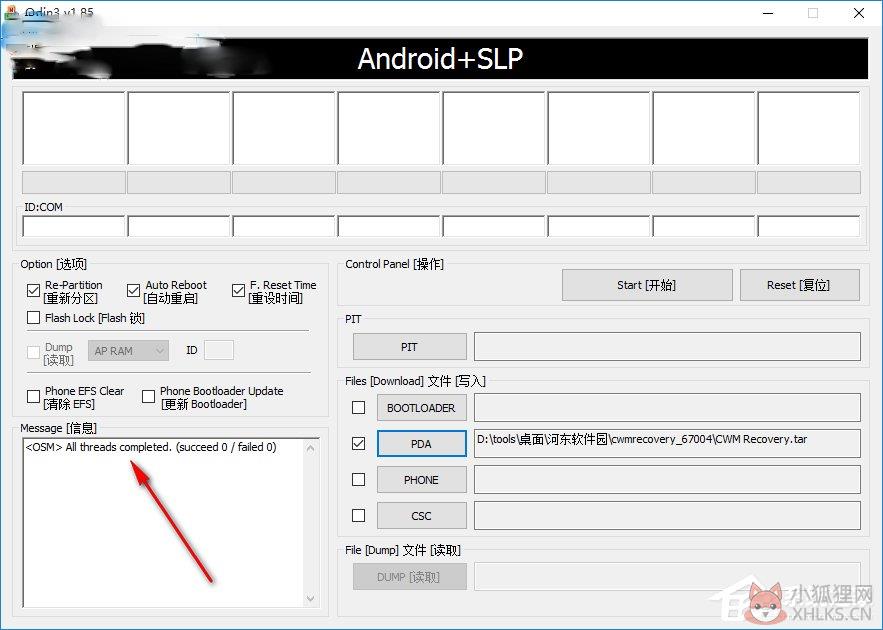Click the last ID:COM port box

[x=809, y=226]
